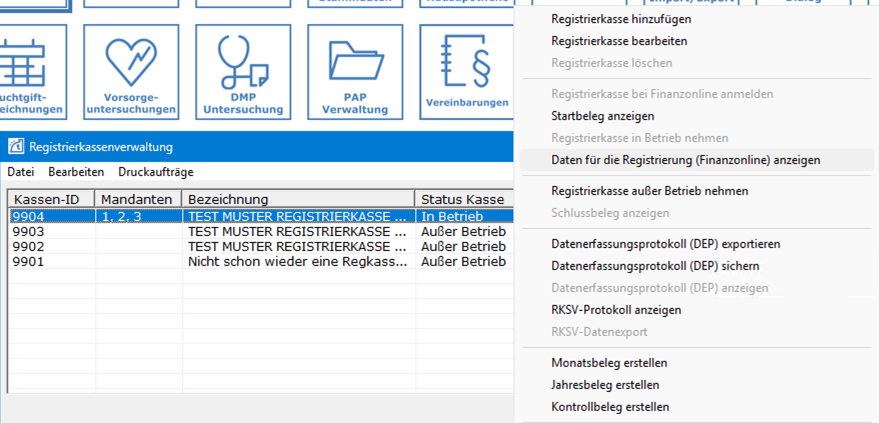
Task: Click the Registrierkassenverwaltung window title icon
Action: [x=16, y=147]
